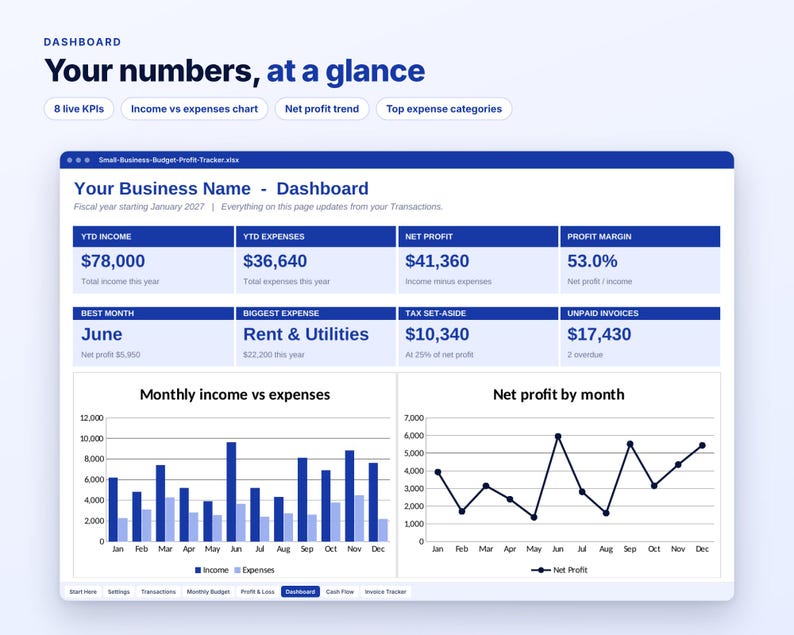Screen dimensions: 794x635
Task: Click the active Dashboard sheet tab
Action: 300,591
